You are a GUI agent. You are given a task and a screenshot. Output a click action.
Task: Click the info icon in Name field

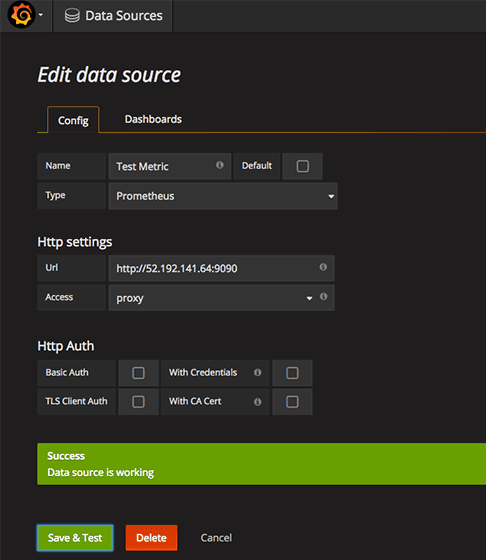(x=220, y=165)
